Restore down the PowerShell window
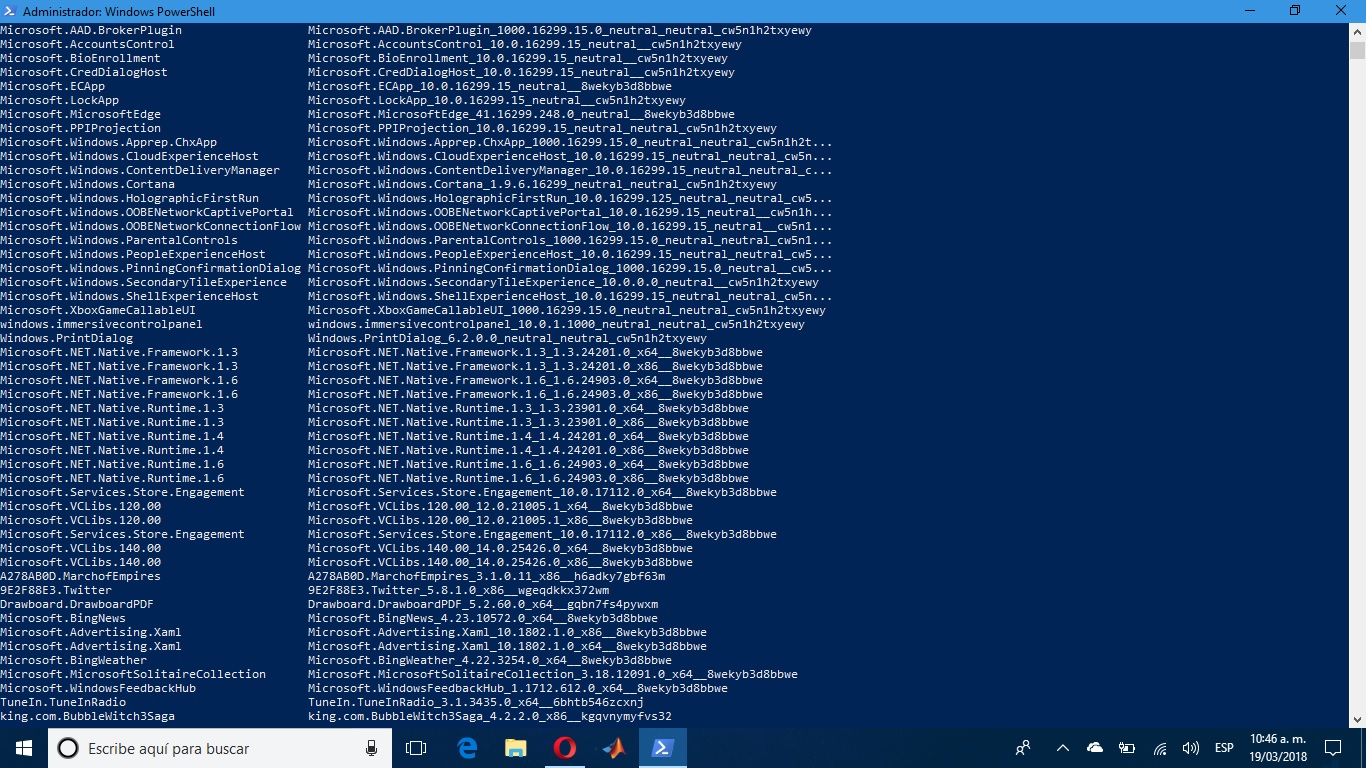This screenshot has width=1366, height=768. coord(1296,11)
